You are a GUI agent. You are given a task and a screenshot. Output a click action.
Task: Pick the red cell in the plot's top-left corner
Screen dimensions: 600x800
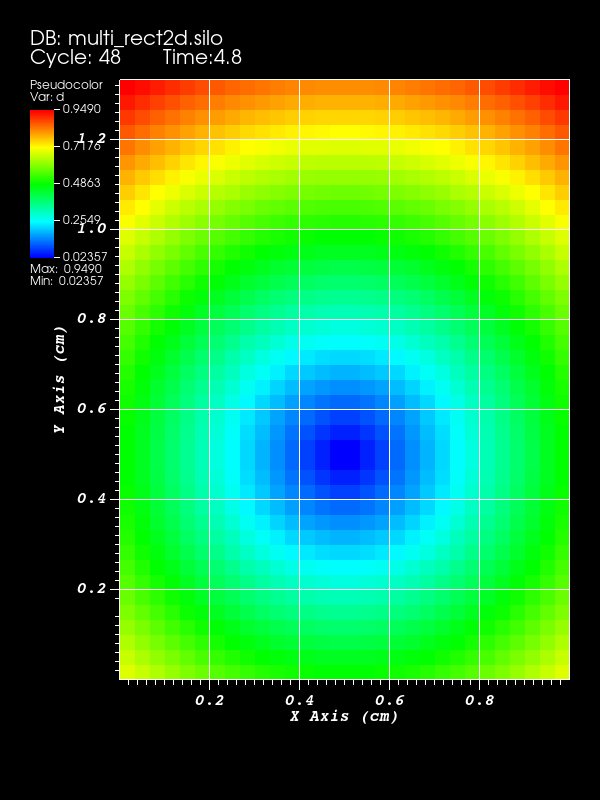(127, 87)
